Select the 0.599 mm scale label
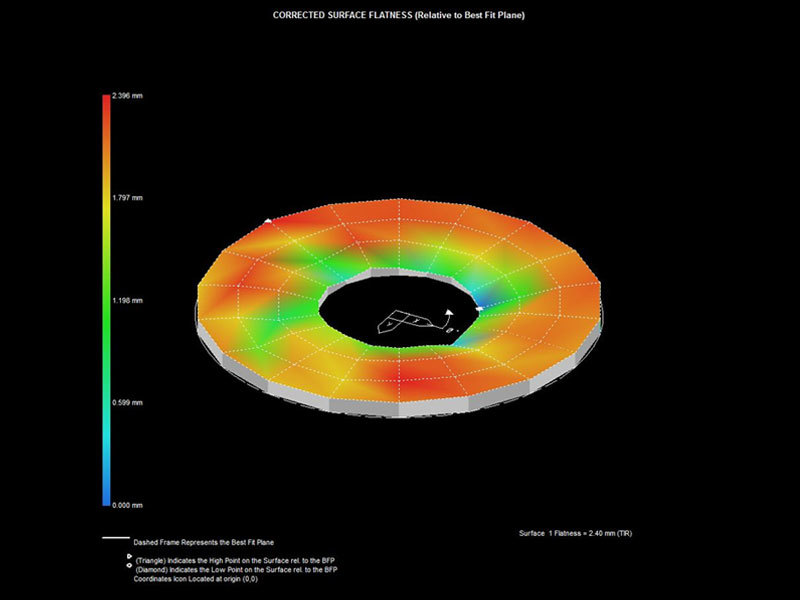The width and height of the screenshot is (800, 600). [128, 403]
